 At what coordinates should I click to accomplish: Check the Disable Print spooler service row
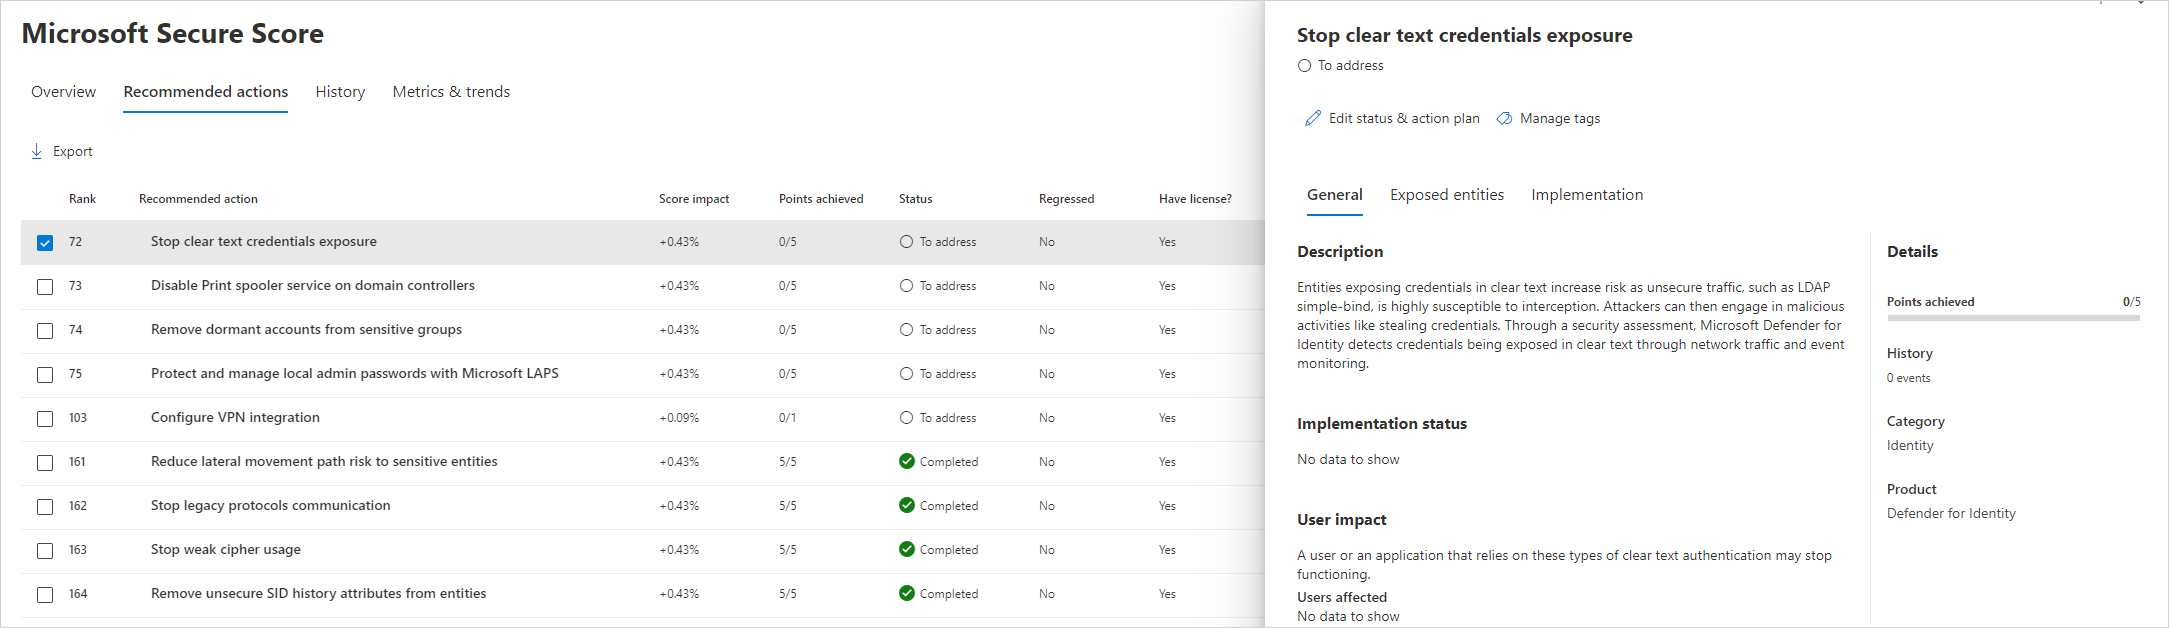45,287
